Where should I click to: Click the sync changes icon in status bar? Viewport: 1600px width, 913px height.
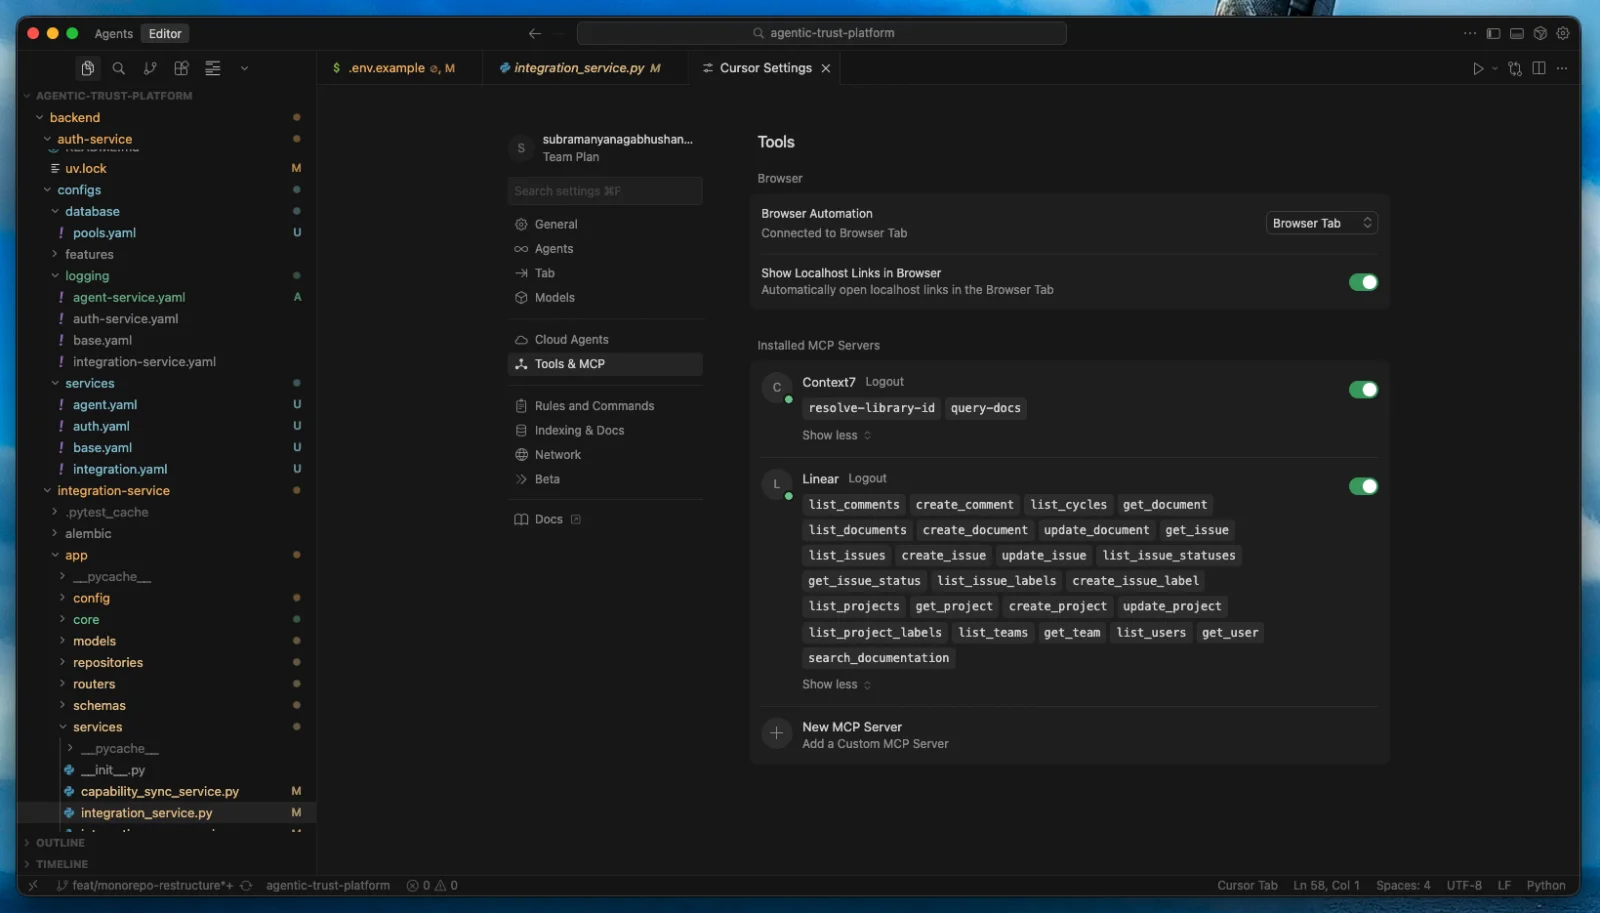[246, 885]
